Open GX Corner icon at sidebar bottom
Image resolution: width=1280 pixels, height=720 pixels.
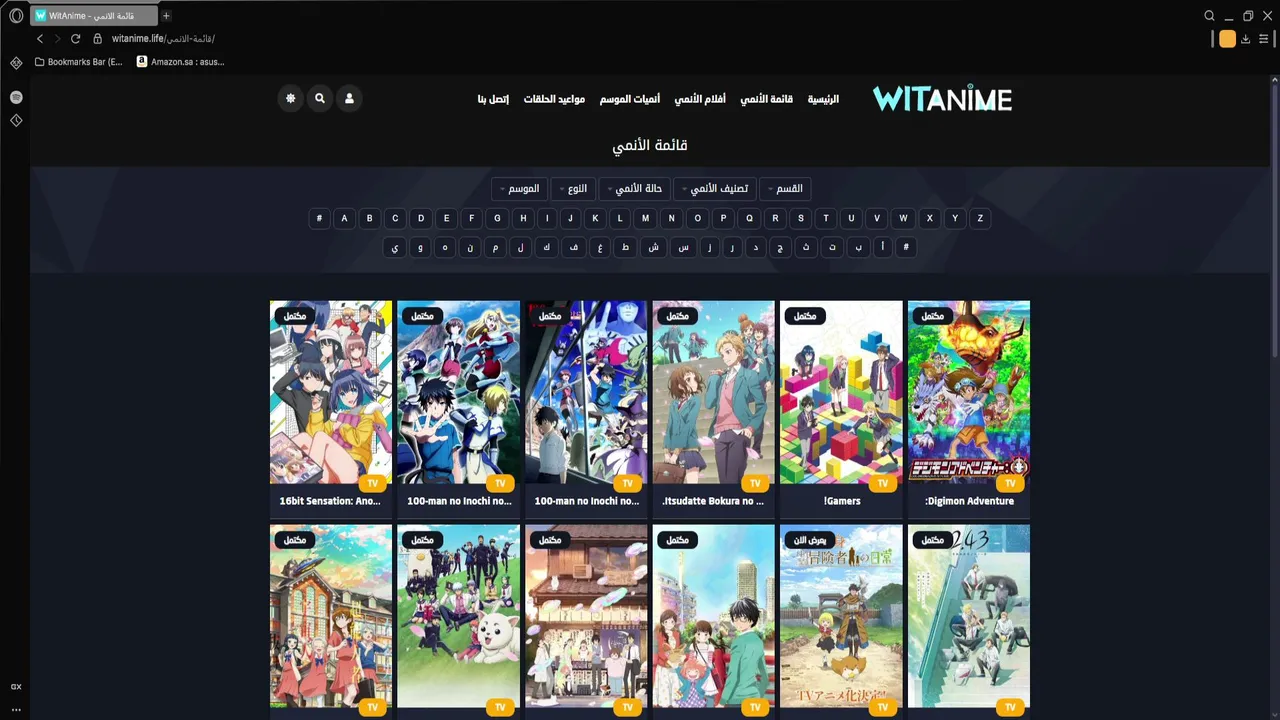(x=16, y=687)
